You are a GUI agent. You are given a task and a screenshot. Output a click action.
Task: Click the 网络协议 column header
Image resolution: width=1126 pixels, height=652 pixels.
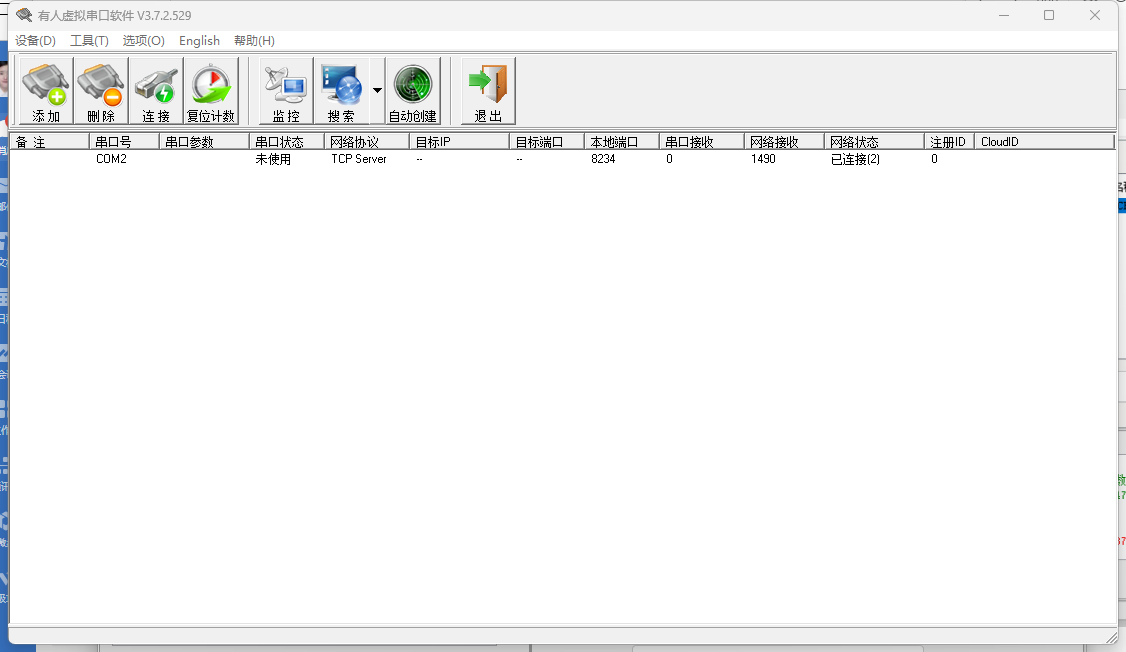pyautogui.click(x=367, y=142)
